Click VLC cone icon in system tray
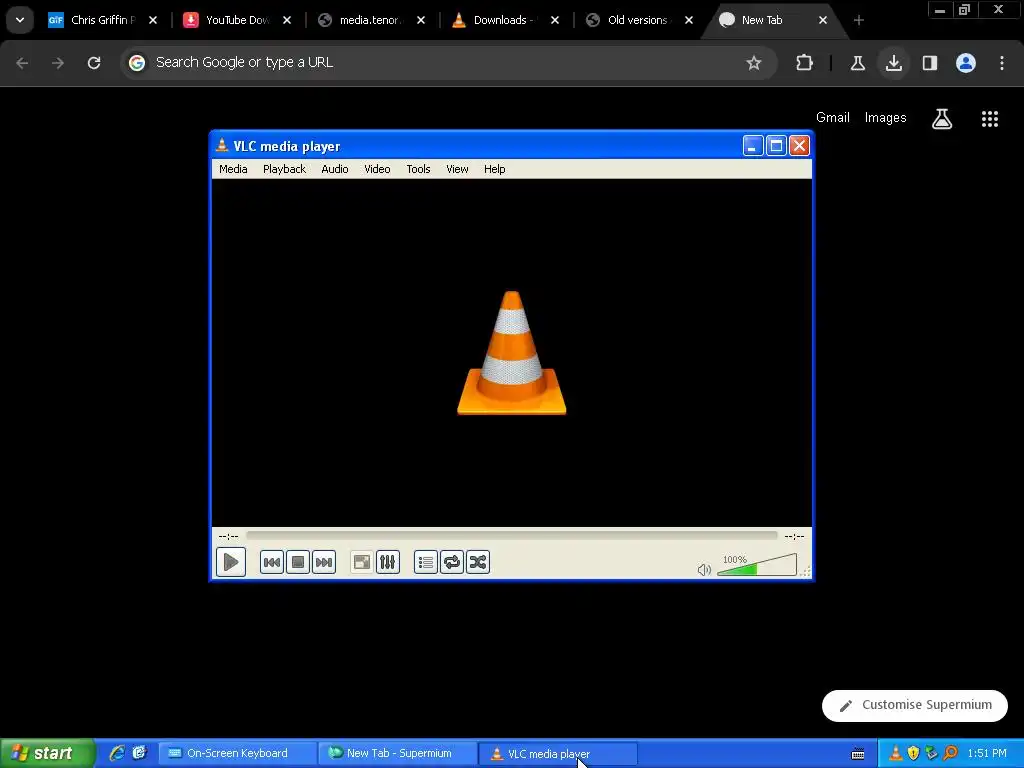Screen dimensions: 1024x768 (x=896, y=753)
